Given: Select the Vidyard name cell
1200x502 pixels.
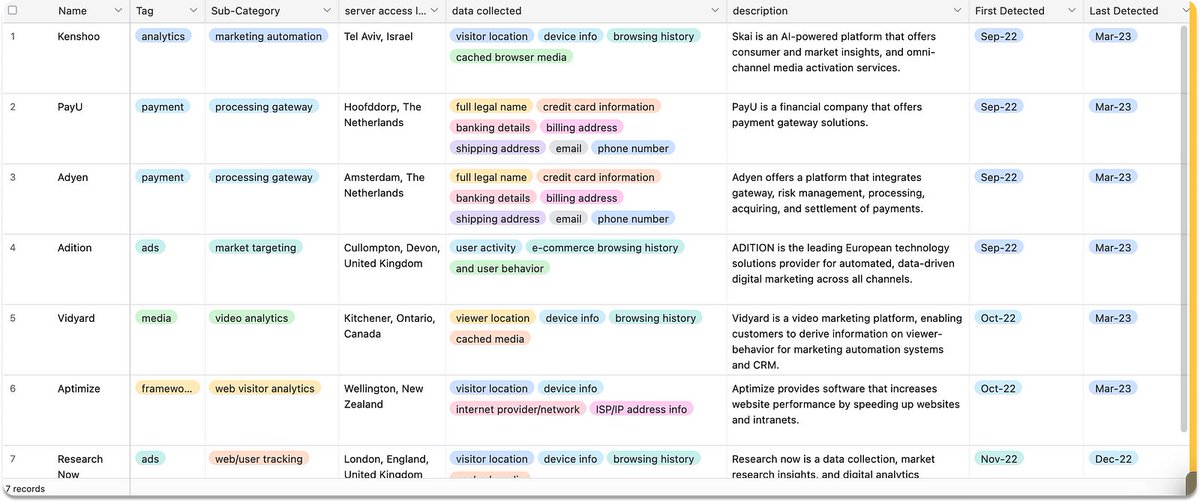Looking at the screenshot, I should 90,340.
